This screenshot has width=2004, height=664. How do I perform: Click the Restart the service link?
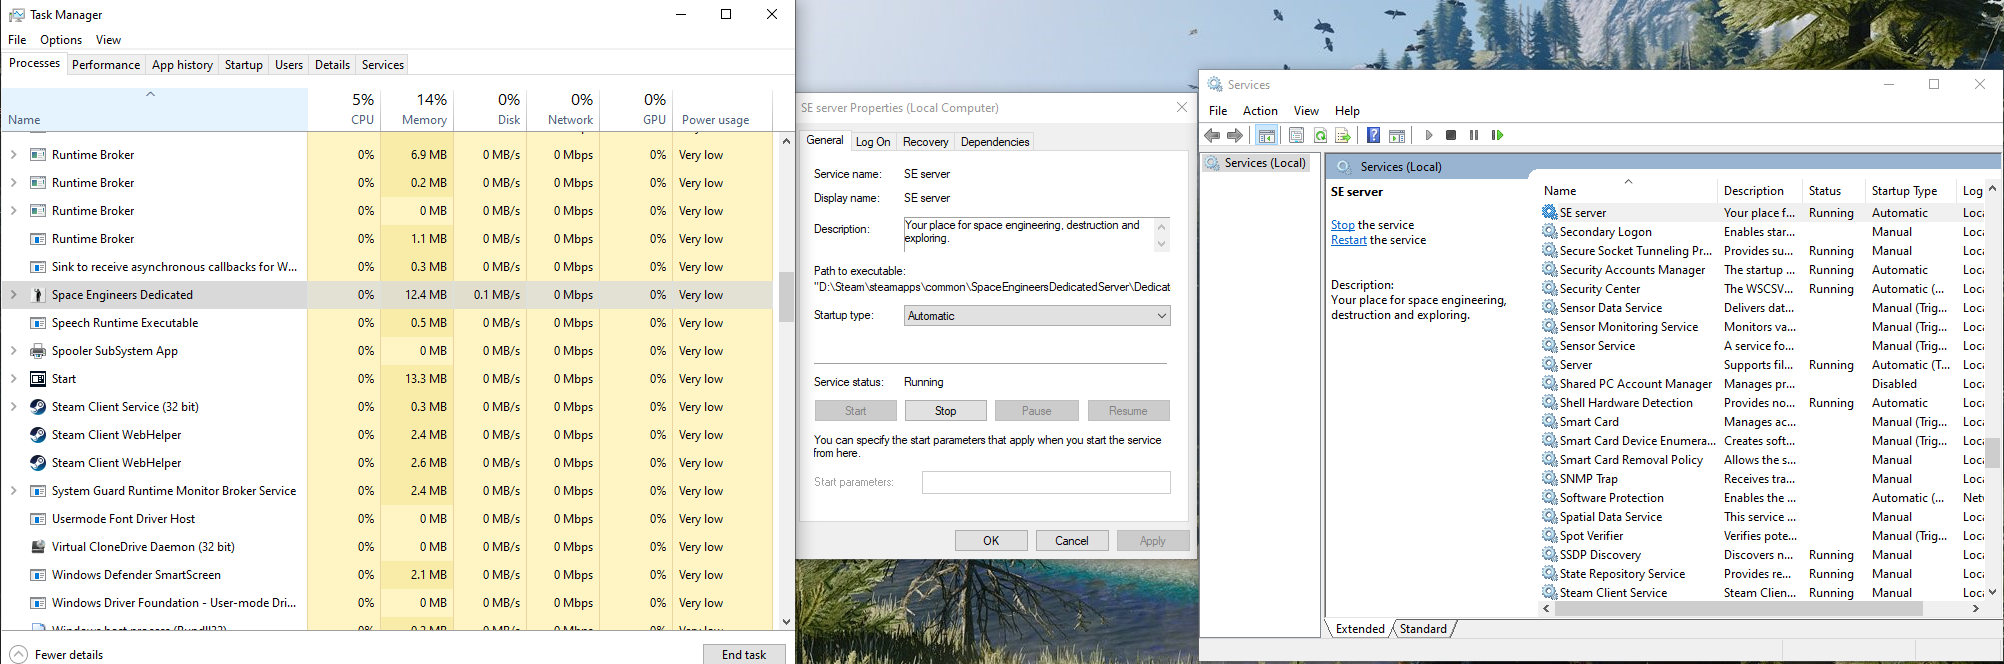[1348, 240]
